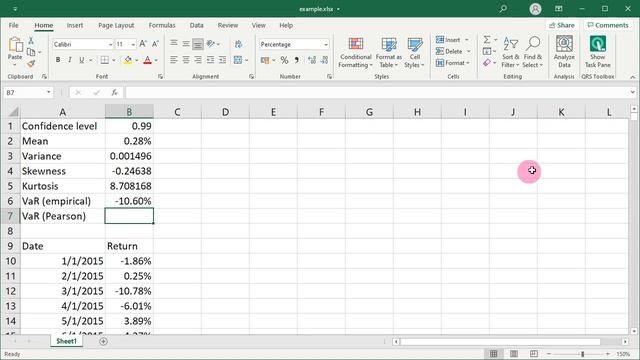Viewport: 640px width, 360px height.
Task: Open the Delete cells dropdown arrow
Action: tap(469, 51)
